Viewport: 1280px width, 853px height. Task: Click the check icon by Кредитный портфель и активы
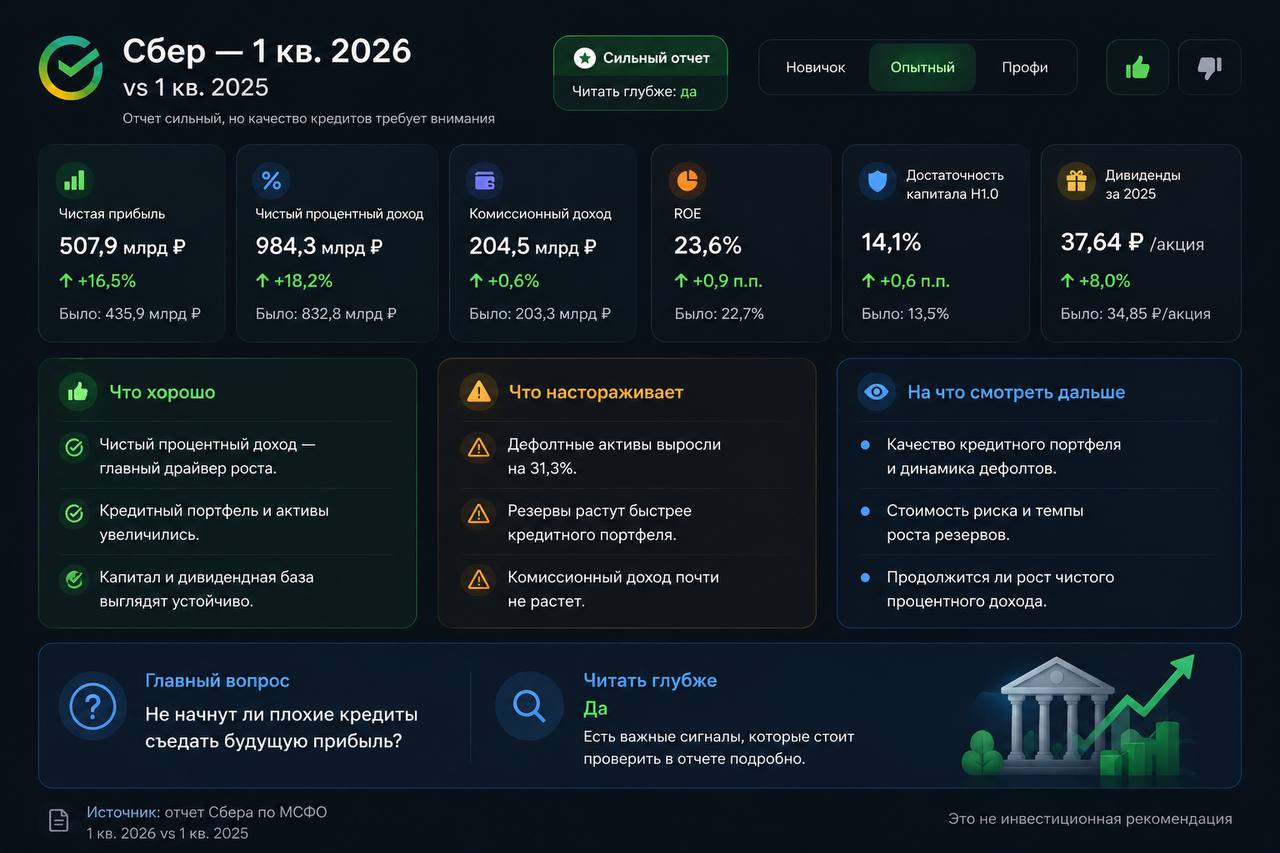coord(74,514)
